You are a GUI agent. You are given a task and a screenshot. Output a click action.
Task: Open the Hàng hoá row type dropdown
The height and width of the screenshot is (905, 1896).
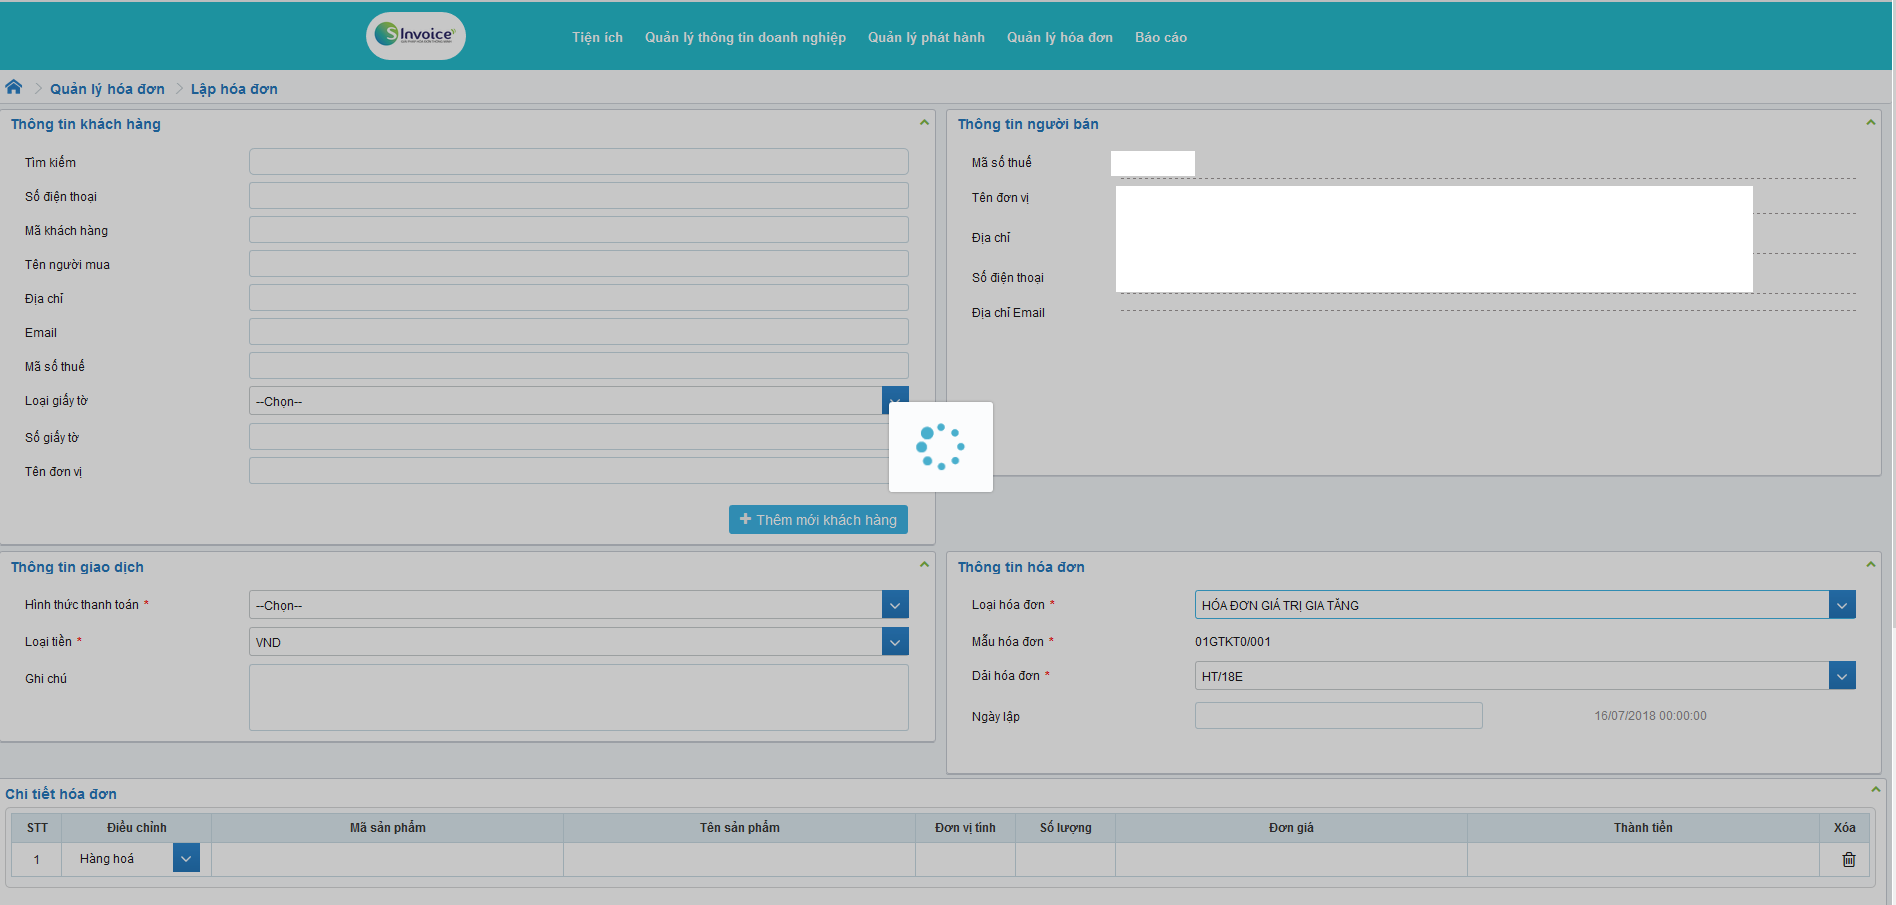pos(186,858)
